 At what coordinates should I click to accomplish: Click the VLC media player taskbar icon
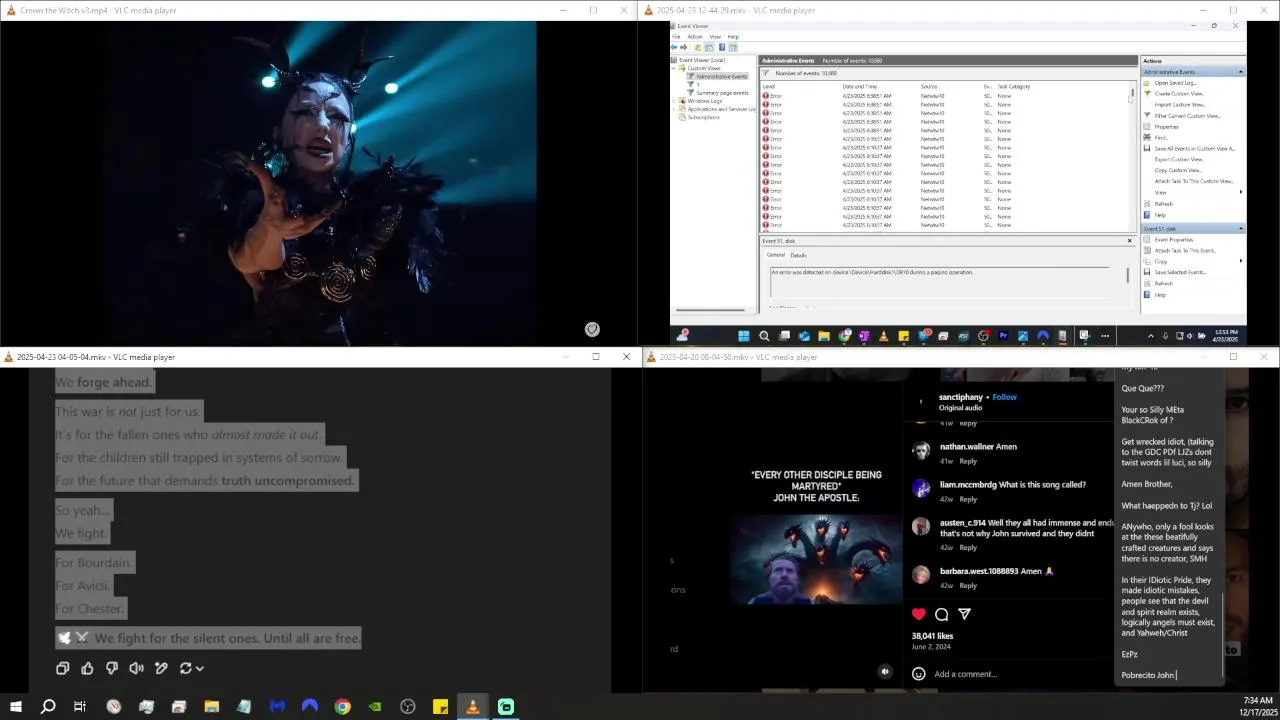click(473, 707)
